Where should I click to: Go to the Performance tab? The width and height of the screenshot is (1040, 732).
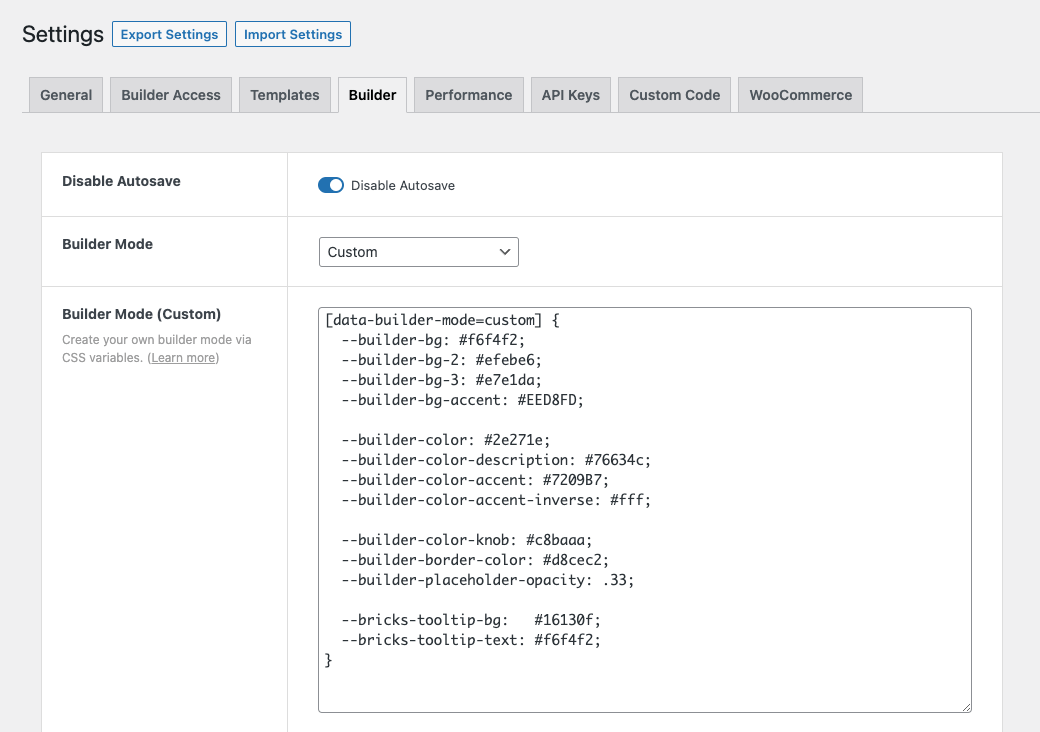(468, 95)
